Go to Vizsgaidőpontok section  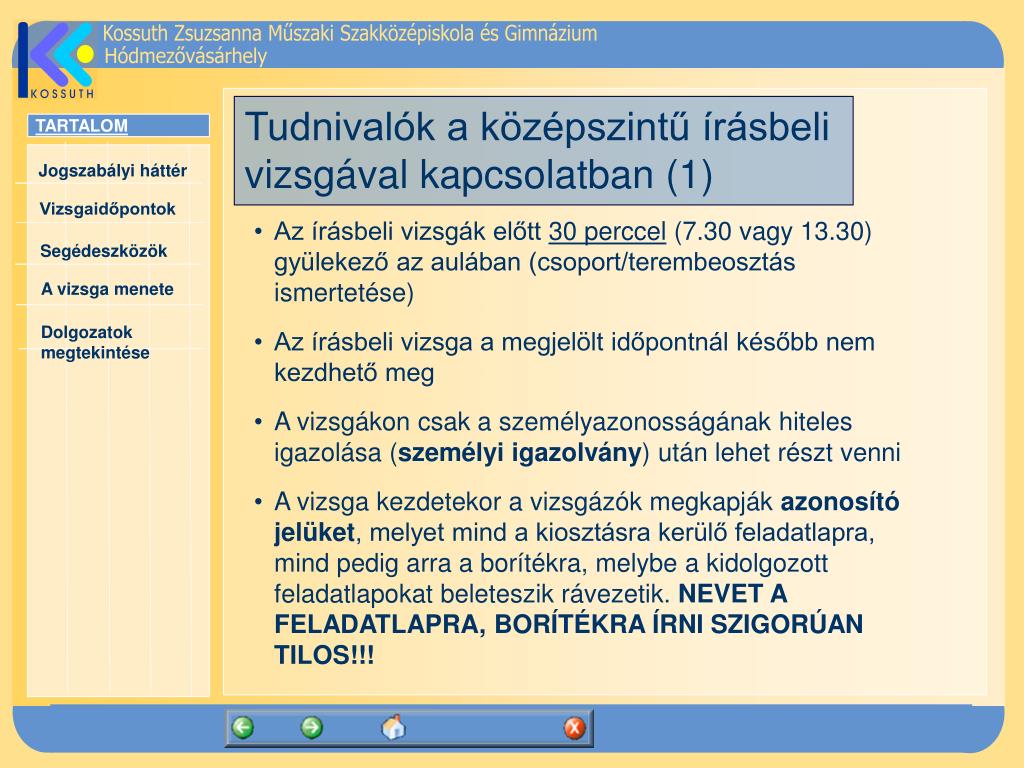(x=107, y=209)
